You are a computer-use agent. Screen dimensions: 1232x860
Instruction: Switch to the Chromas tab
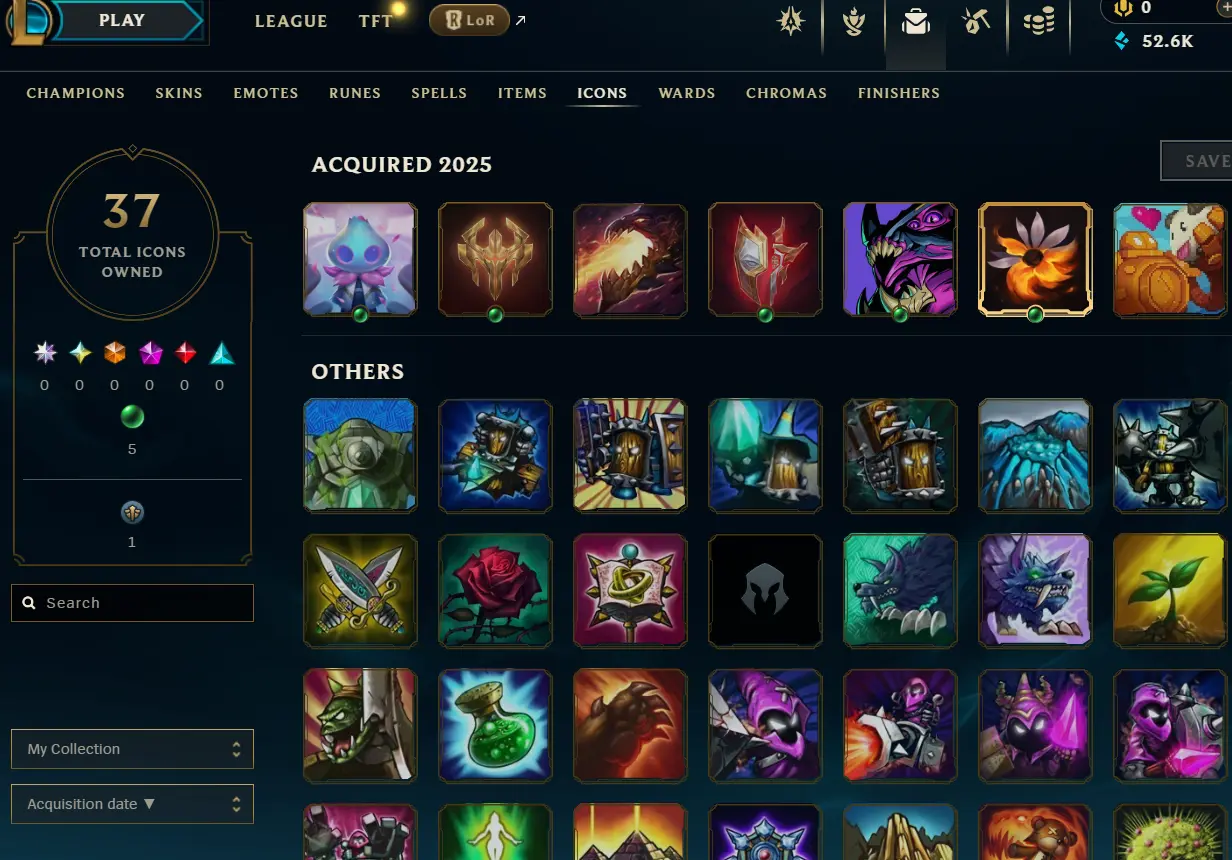(x=786, y=93)
